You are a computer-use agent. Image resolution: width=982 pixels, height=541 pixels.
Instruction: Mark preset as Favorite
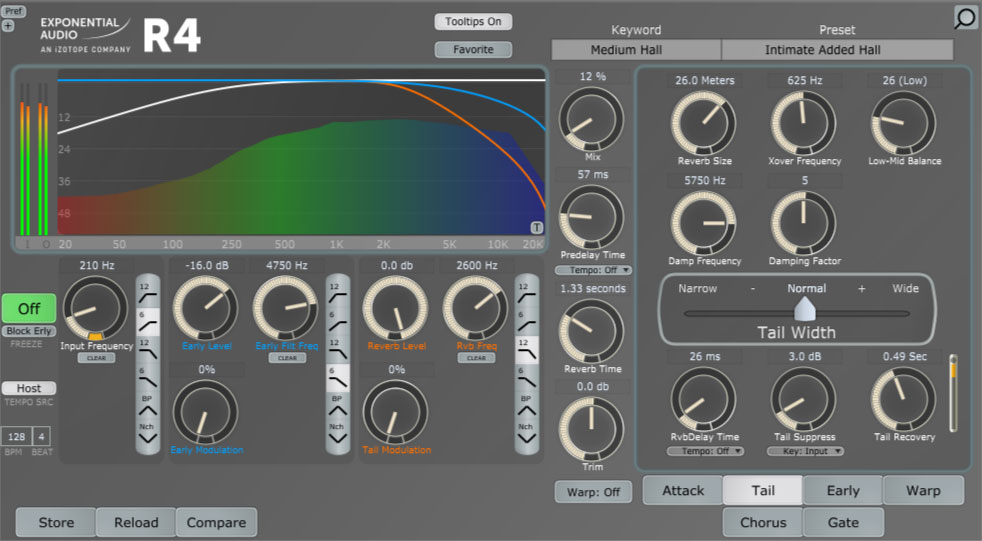tap(473, 49)
